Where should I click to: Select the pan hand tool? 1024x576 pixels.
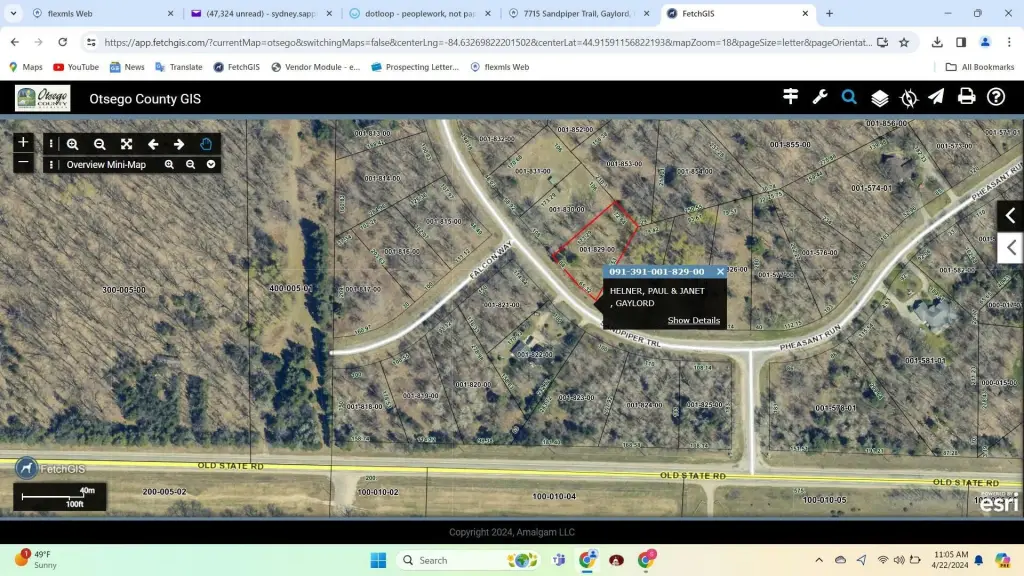click(206, 144)
